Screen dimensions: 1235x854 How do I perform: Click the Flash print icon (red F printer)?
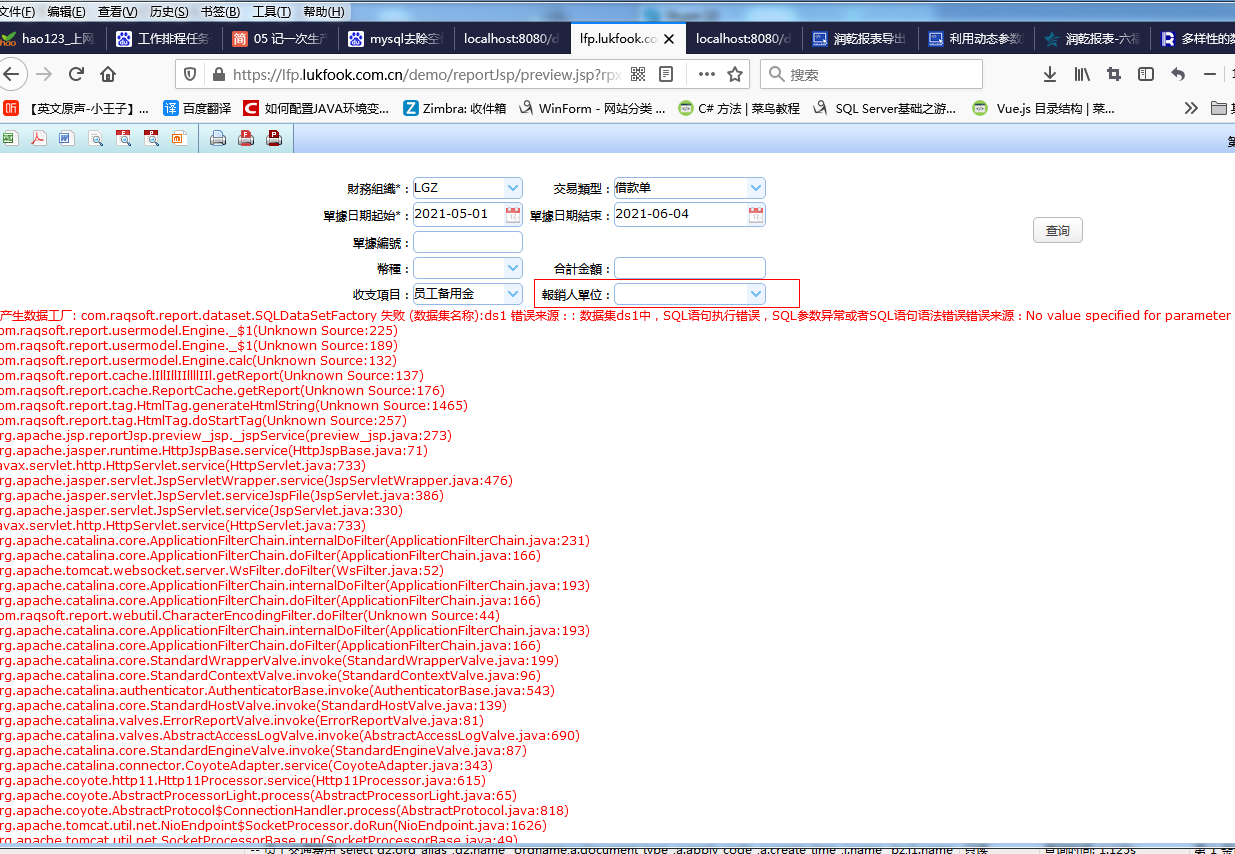(246, 139)
